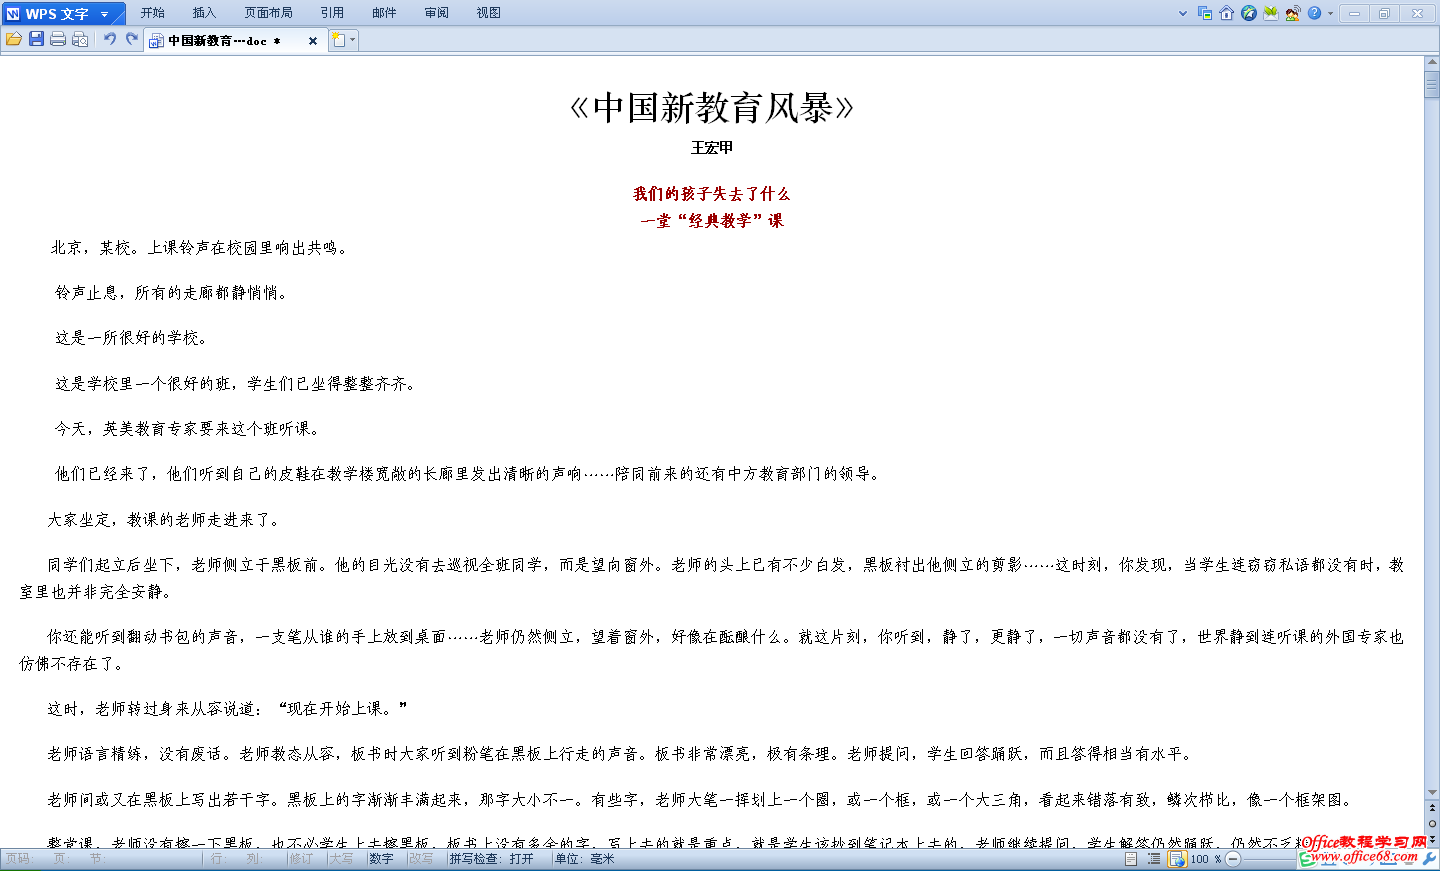Click the vertical scrollbar thumb

(1432, 82)
